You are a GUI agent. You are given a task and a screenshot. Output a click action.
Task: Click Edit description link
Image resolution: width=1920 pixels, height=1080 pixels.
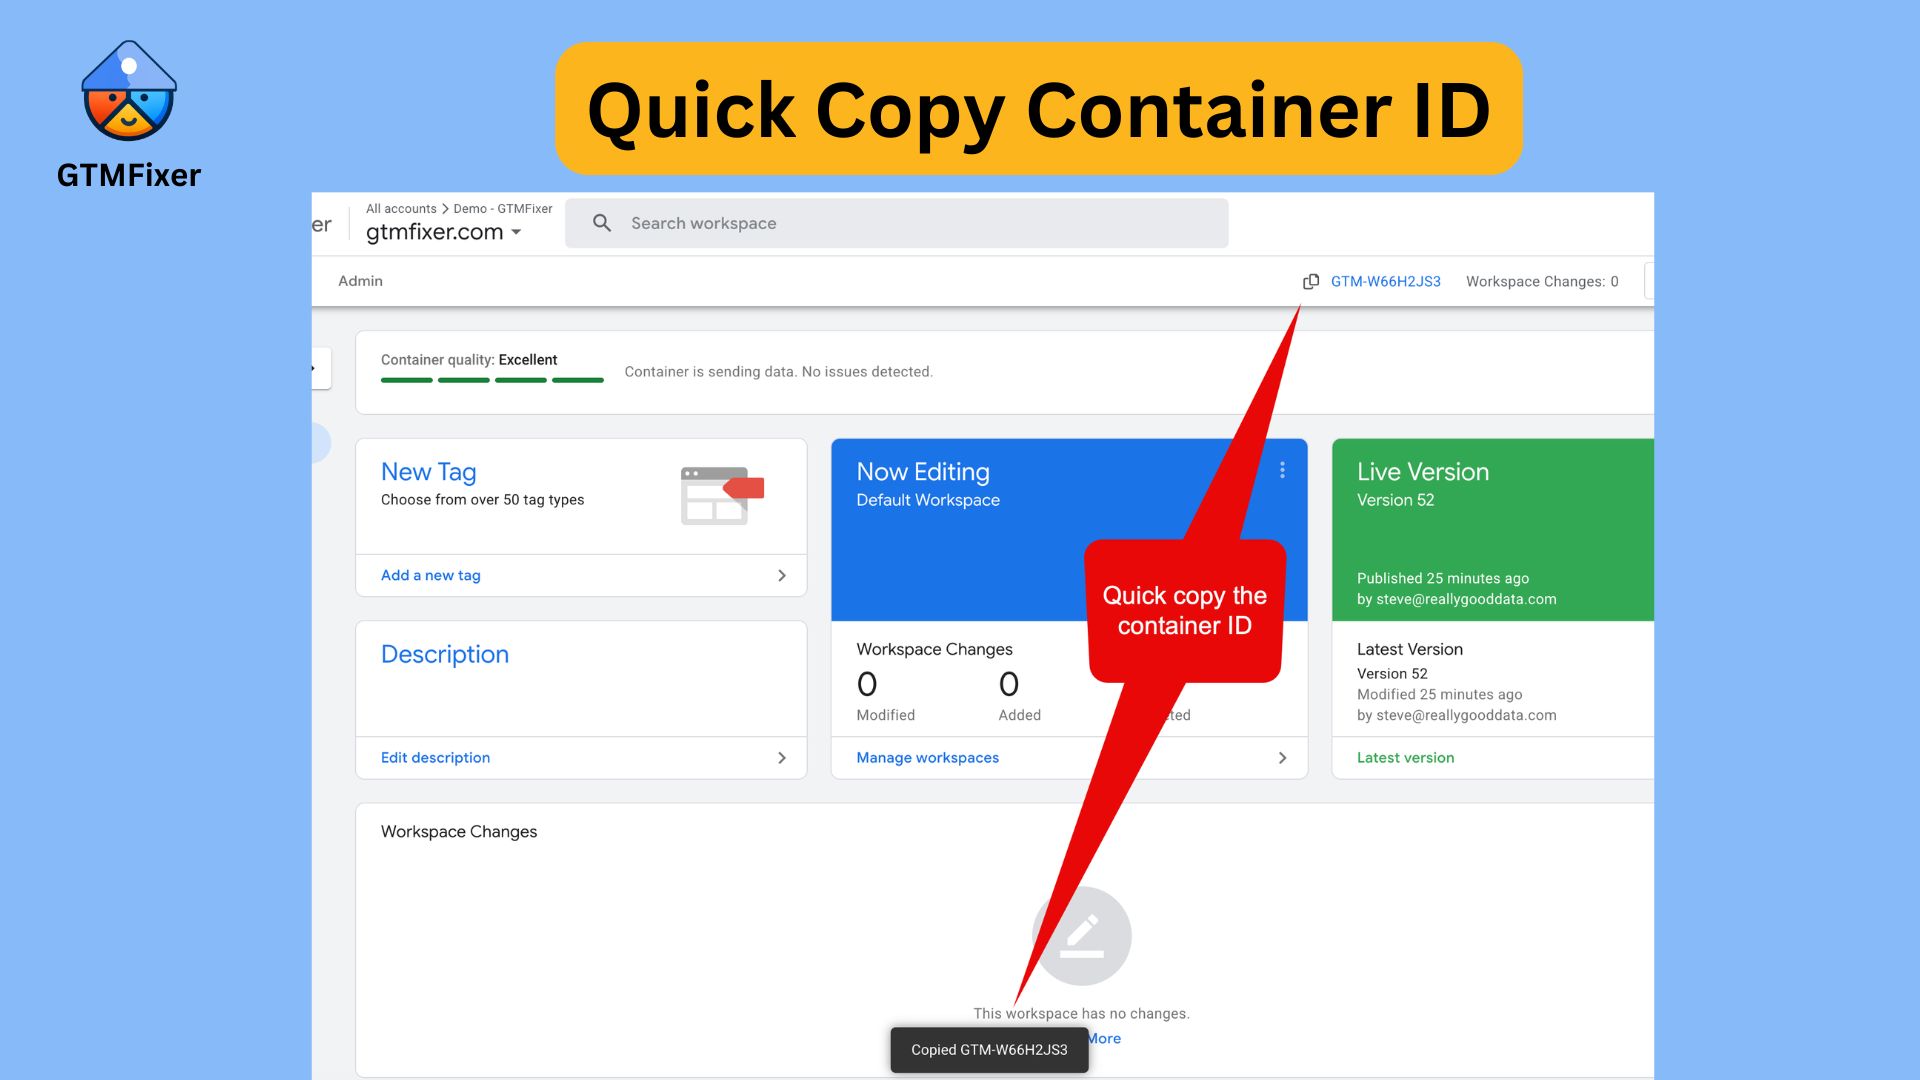[x=435, y=758]
